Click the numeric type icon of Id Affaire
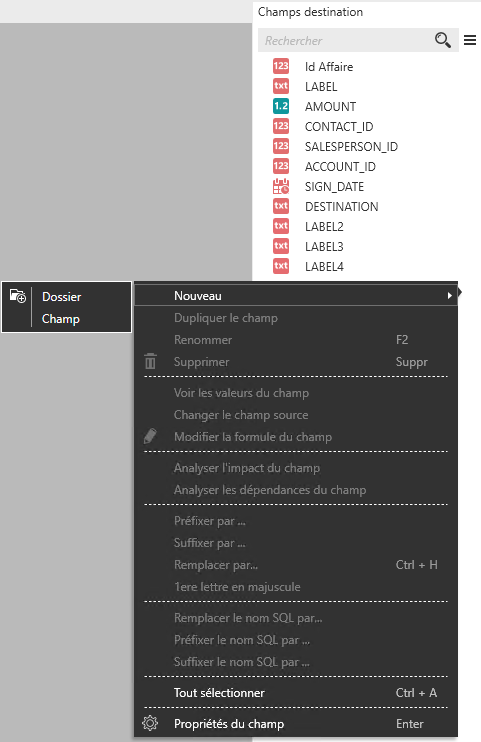481x742 pixels. [x=281, y=66]
